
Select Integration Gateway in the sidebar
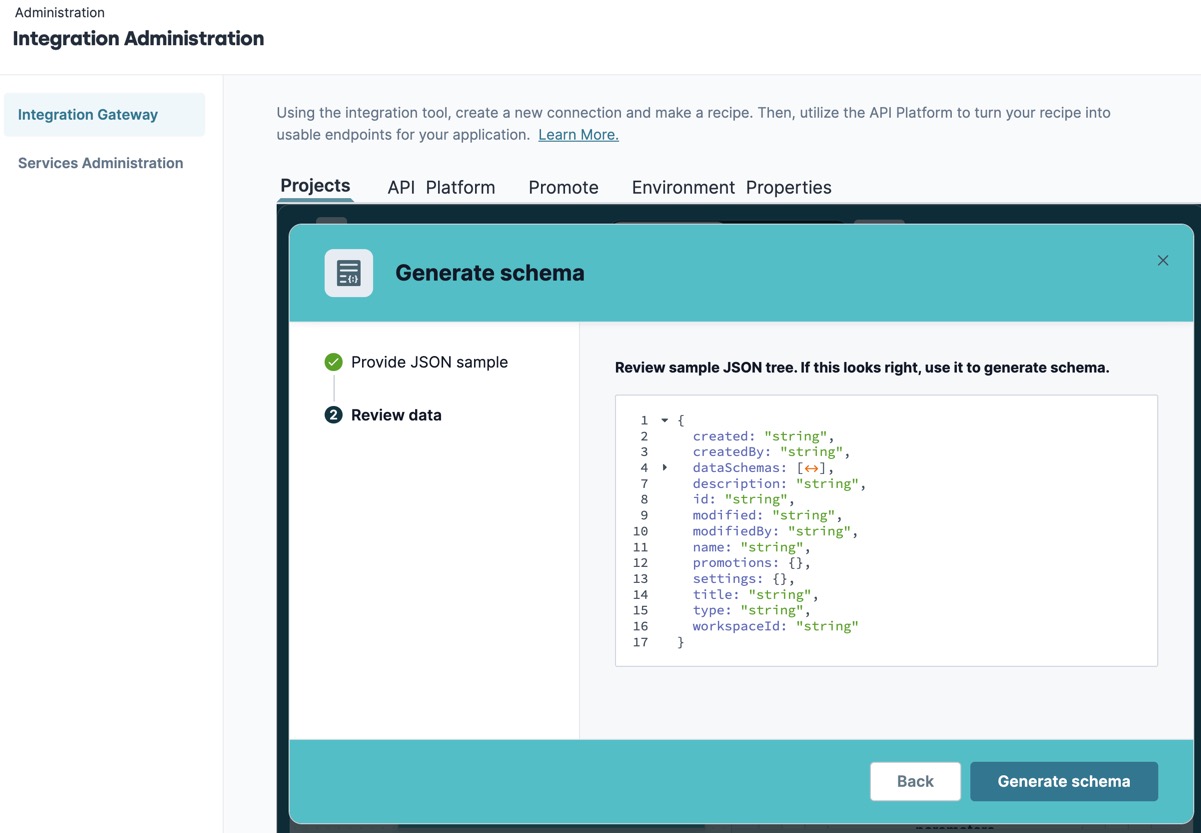105,115
